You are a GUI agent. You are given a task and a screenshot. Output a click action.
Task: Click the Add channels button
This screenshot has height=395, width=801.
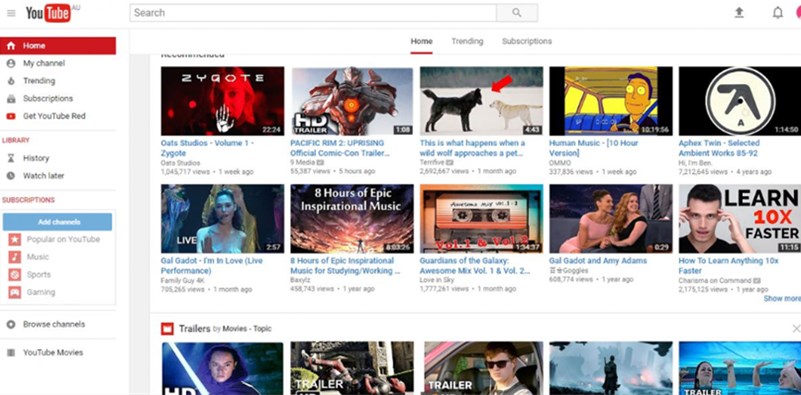tap(57, 222)
